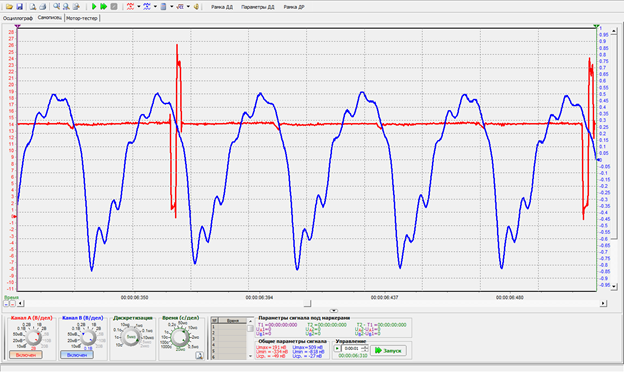Open dropdown arrow next to red waveform icon

[138, 6]
